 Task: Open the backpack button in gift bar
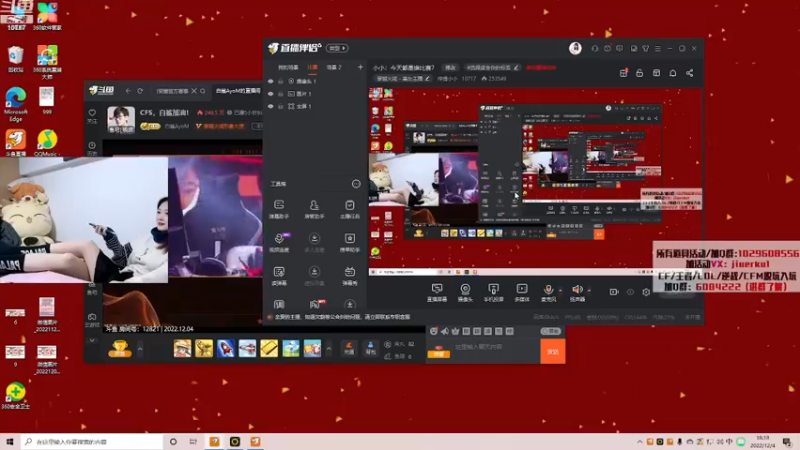click(370, 348)
